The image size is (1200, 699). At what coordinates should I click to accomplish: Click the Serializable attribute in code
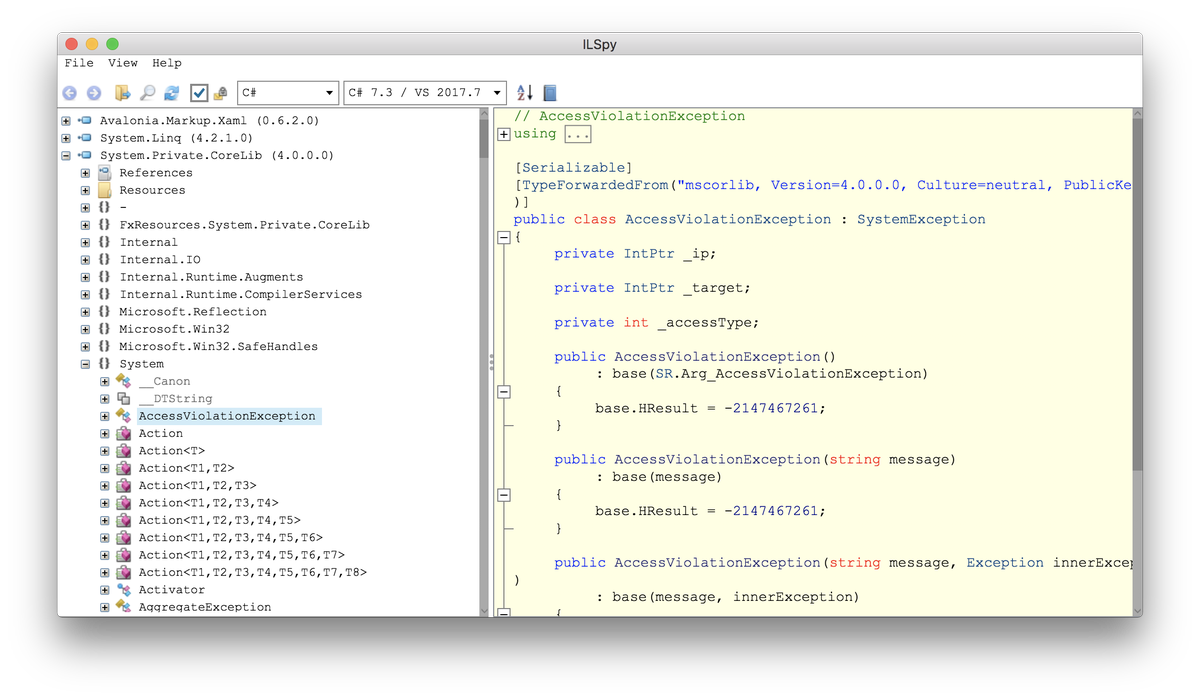click(573, 168)
